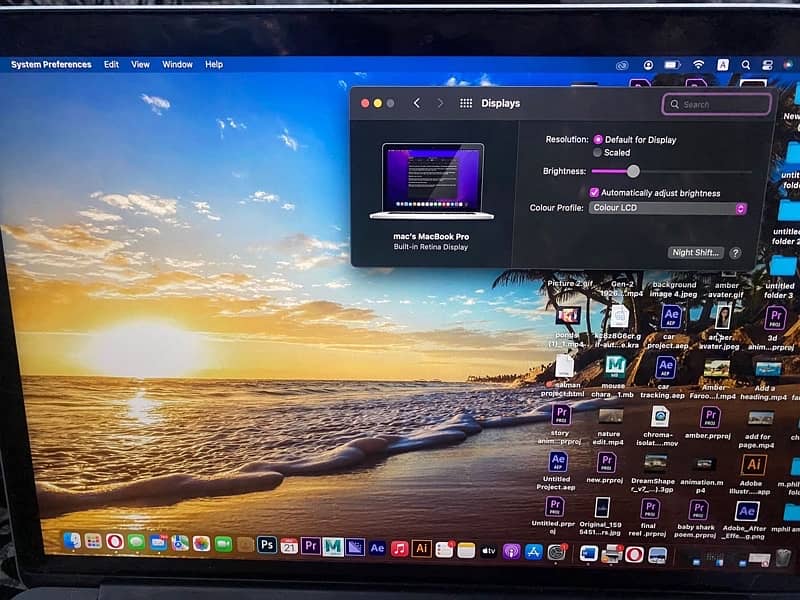The height and width of the screenshot is (600, 800).
Task: Open After Effects in the Dock
Action: (x=377, y=547)
